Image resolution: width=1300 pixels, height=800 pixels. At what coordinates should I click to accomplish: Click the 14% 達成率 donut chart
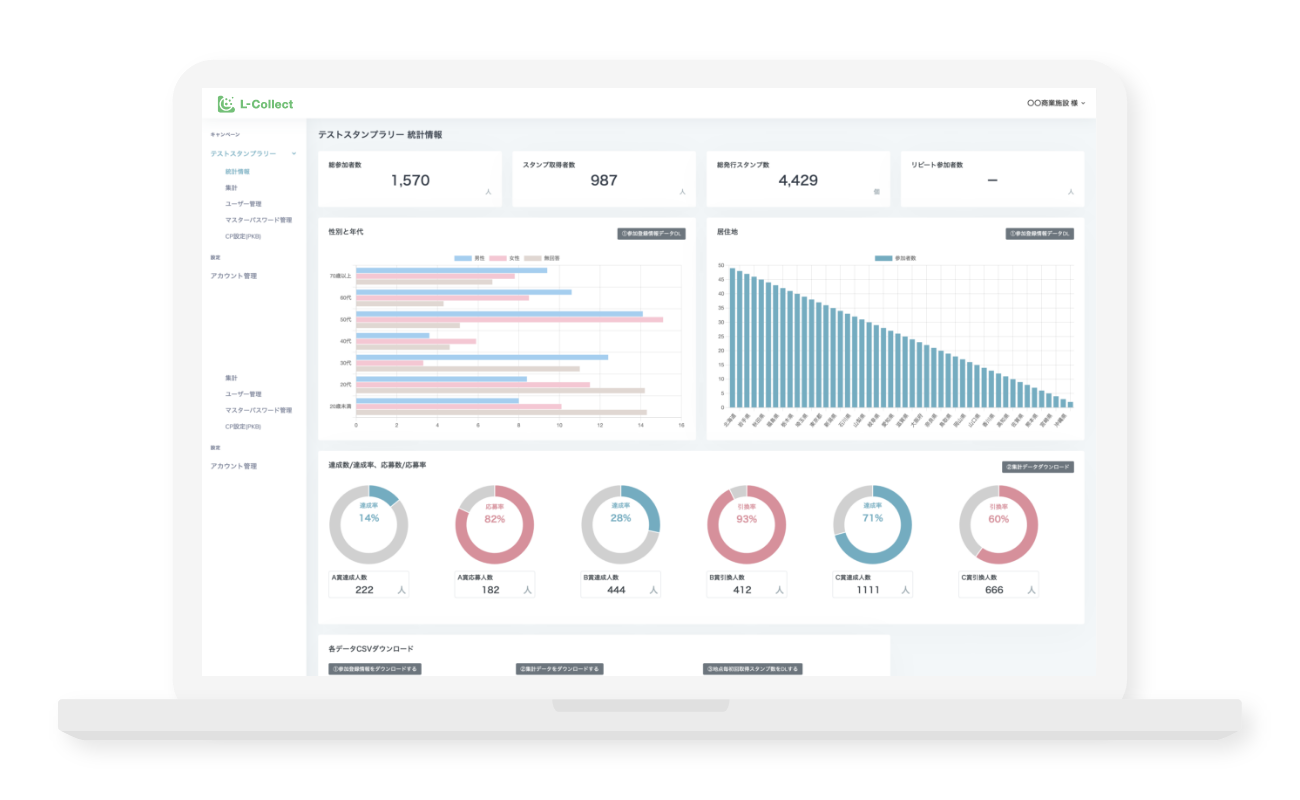369,525
